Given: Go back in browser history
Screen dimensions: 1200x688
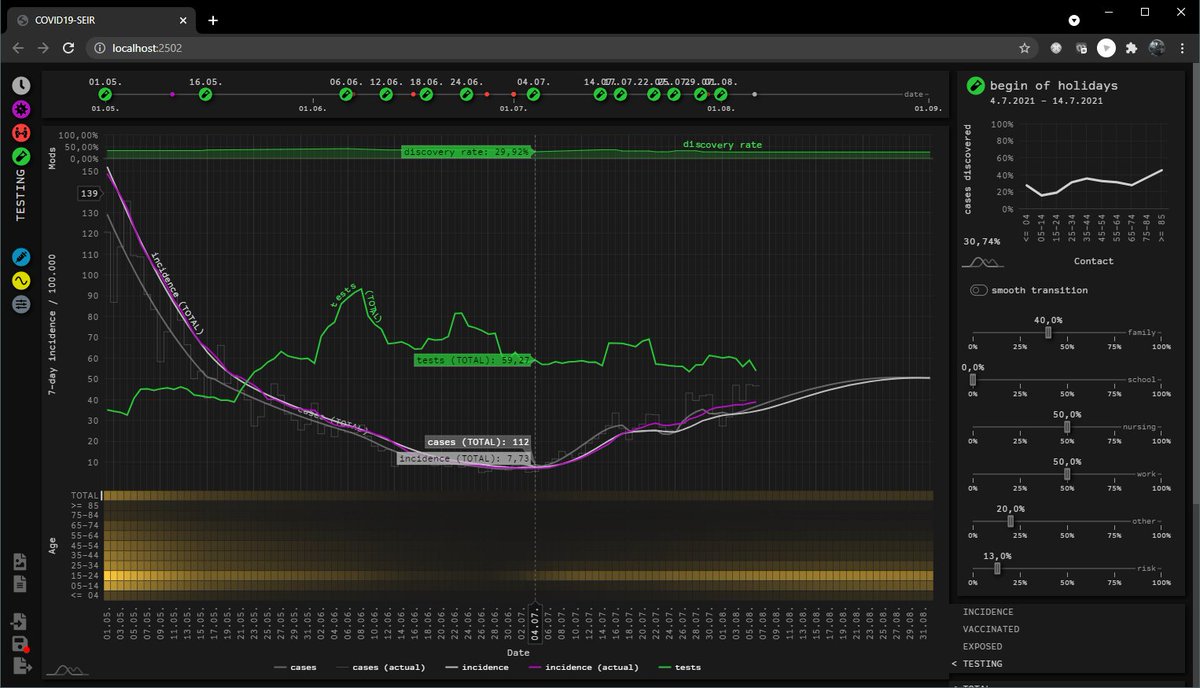Looking at the screenshot, I should [x=19, y=47].
